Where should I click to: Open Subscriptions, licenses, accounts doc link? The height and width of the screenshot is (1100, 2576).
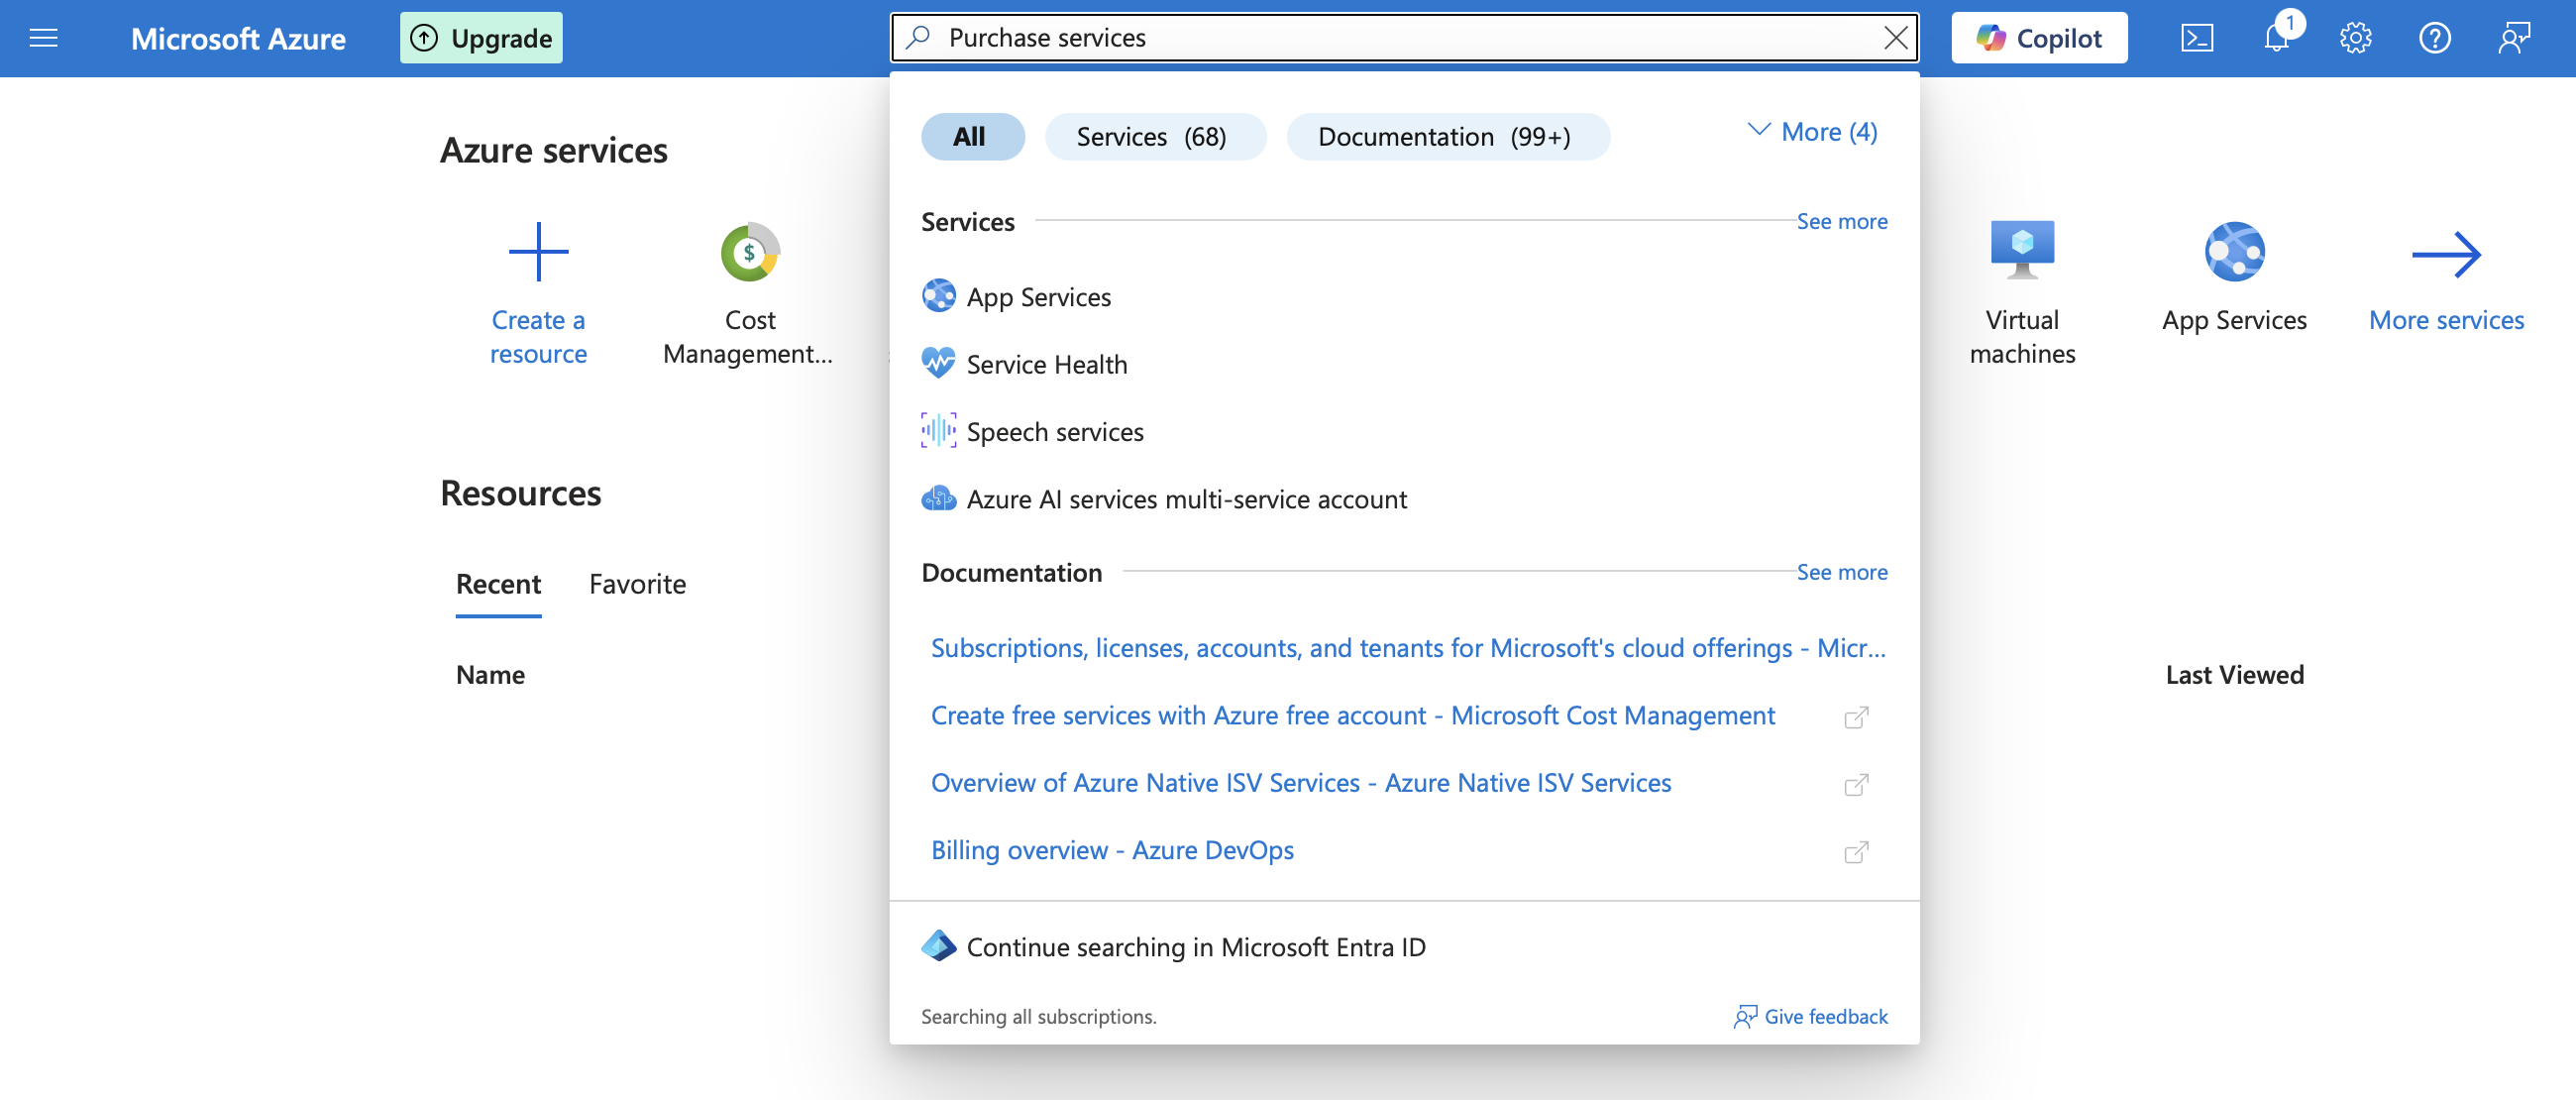(x=1408, y=648)
